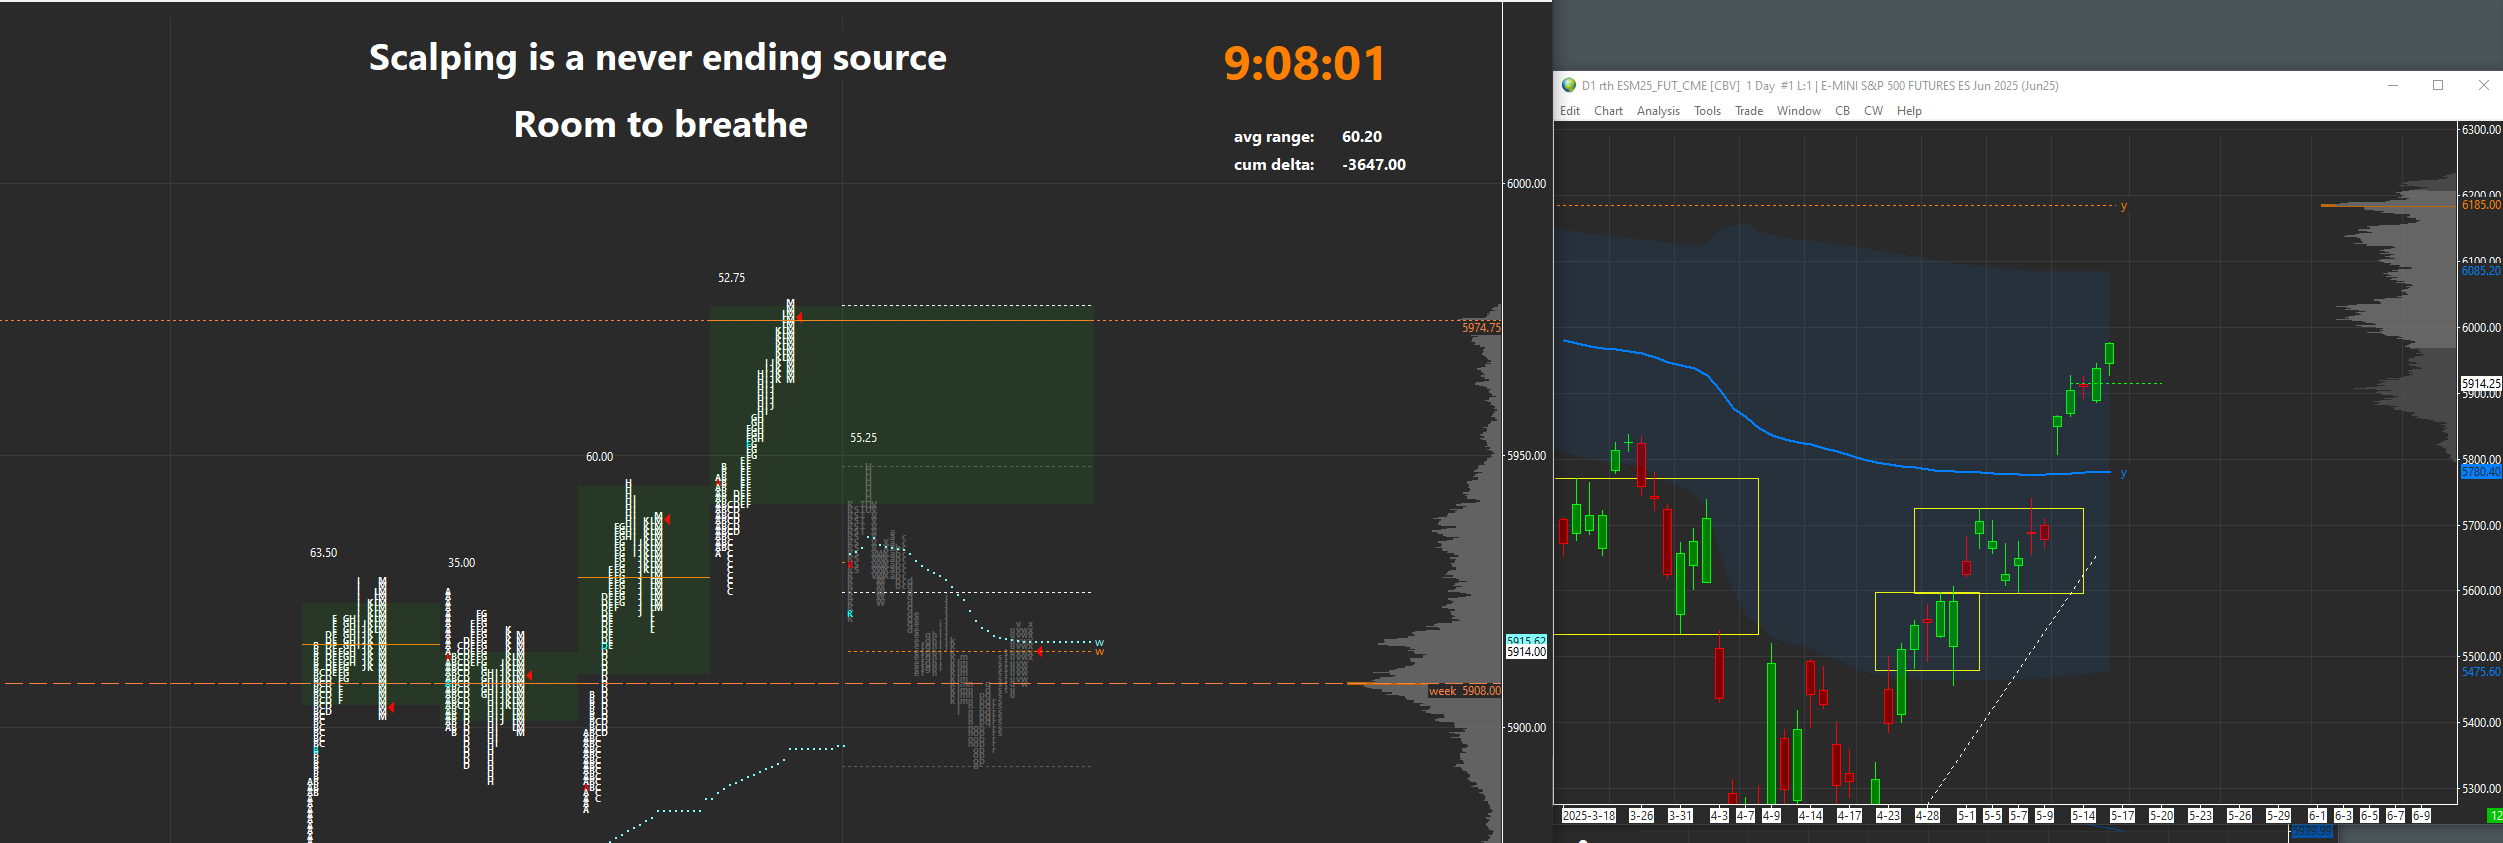Click the 5-14 date label
Image resolution: width=2503 pixels, height=843 pixels.
pos(2083,816)
